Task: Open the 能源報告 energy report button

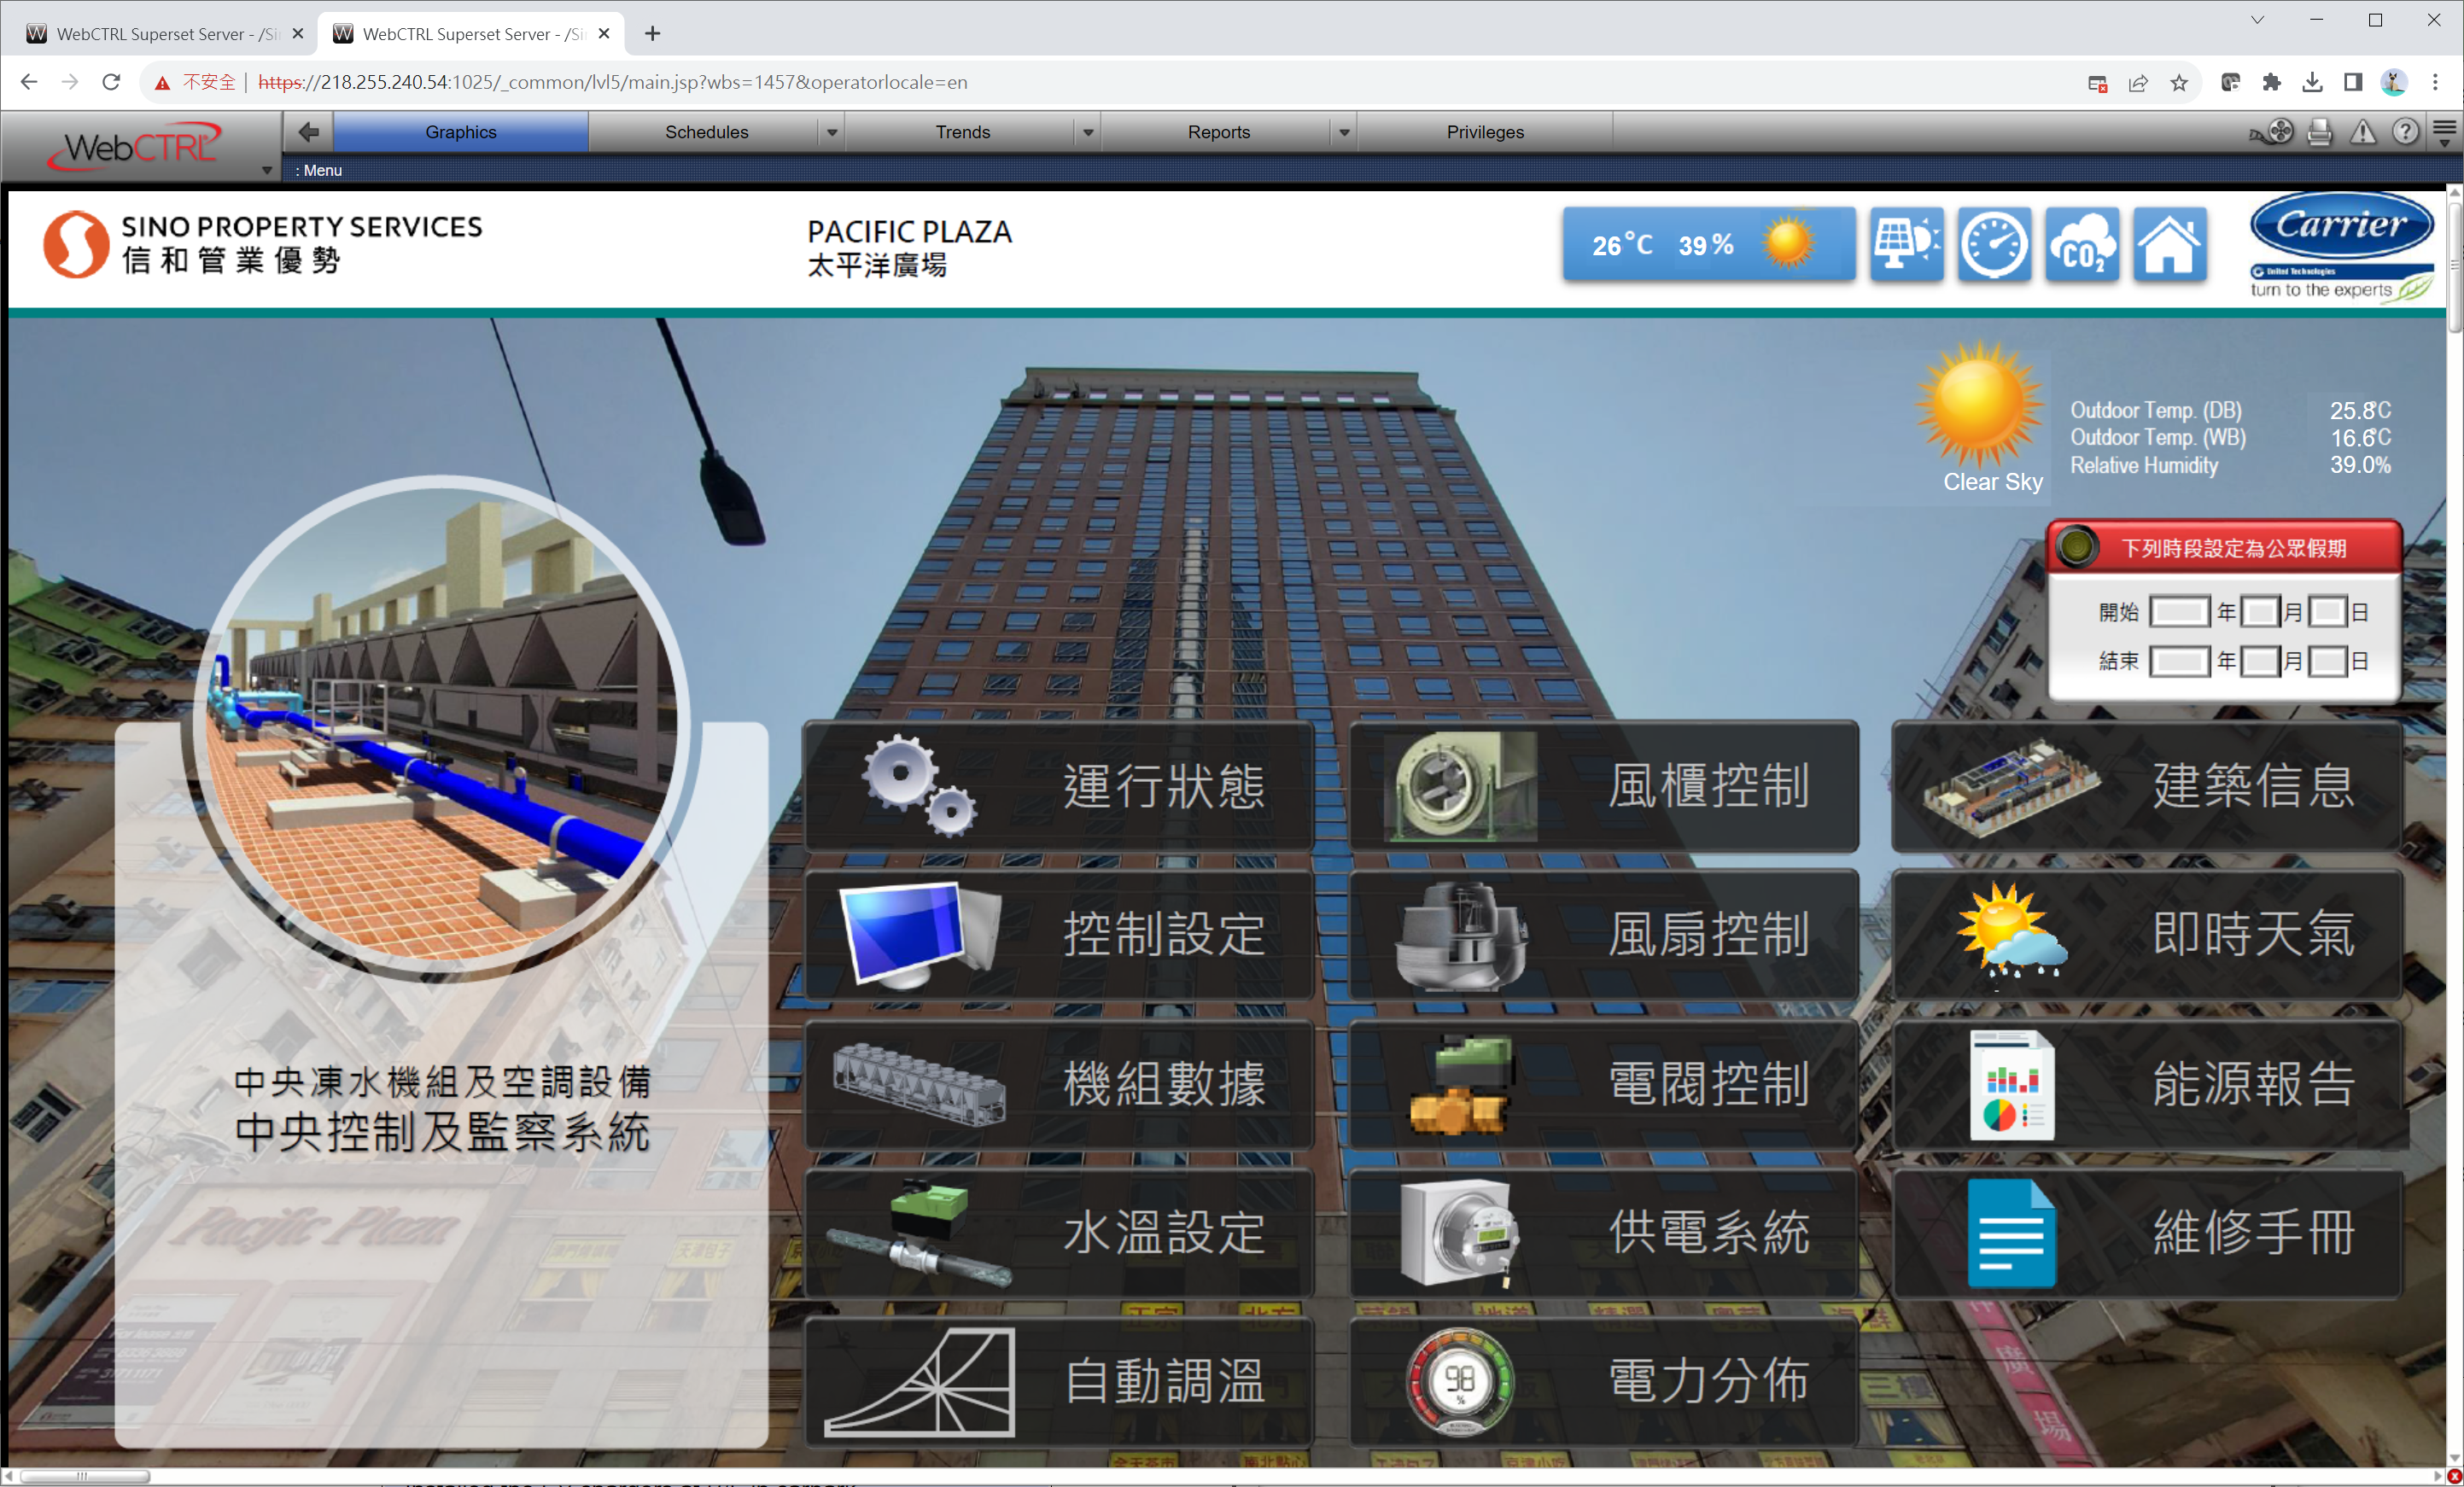Action: 2146,1084
